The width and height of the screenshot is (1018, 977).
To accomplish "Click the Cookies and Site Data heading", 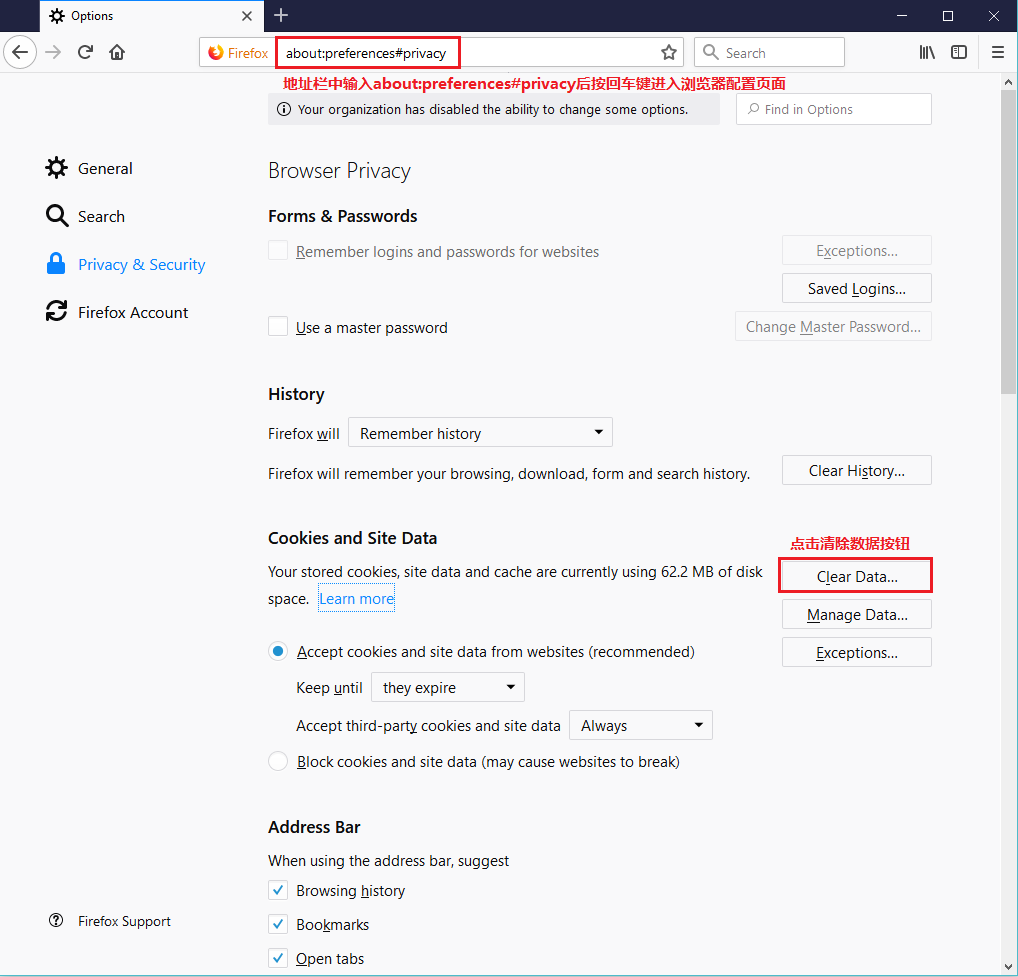I will pyautogui.click(x=353, y=538).
